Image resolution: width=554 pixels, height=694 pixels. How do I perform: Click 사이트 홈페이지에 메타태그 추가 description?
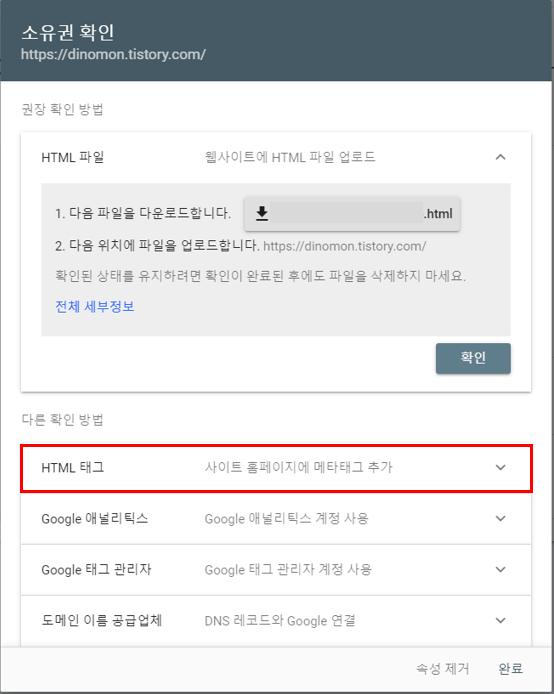click(x=298, y=467)
